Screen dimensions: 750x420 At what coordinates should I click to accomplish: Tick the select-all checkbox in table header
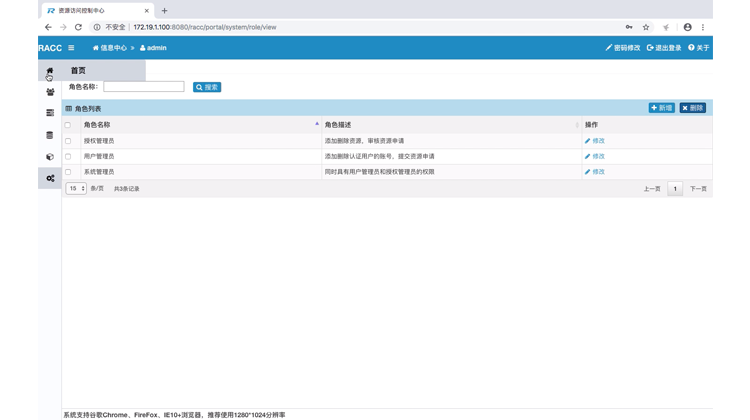coord(68,125)
